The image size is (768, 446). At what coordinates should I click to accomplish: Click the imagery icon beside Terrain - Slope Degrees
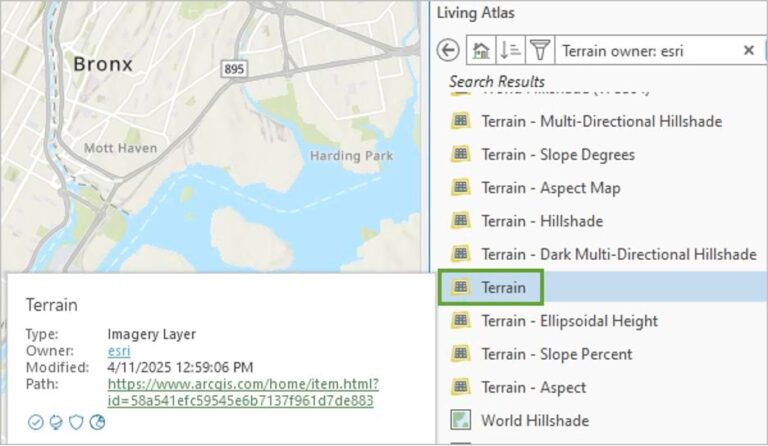tap(460, 154)
